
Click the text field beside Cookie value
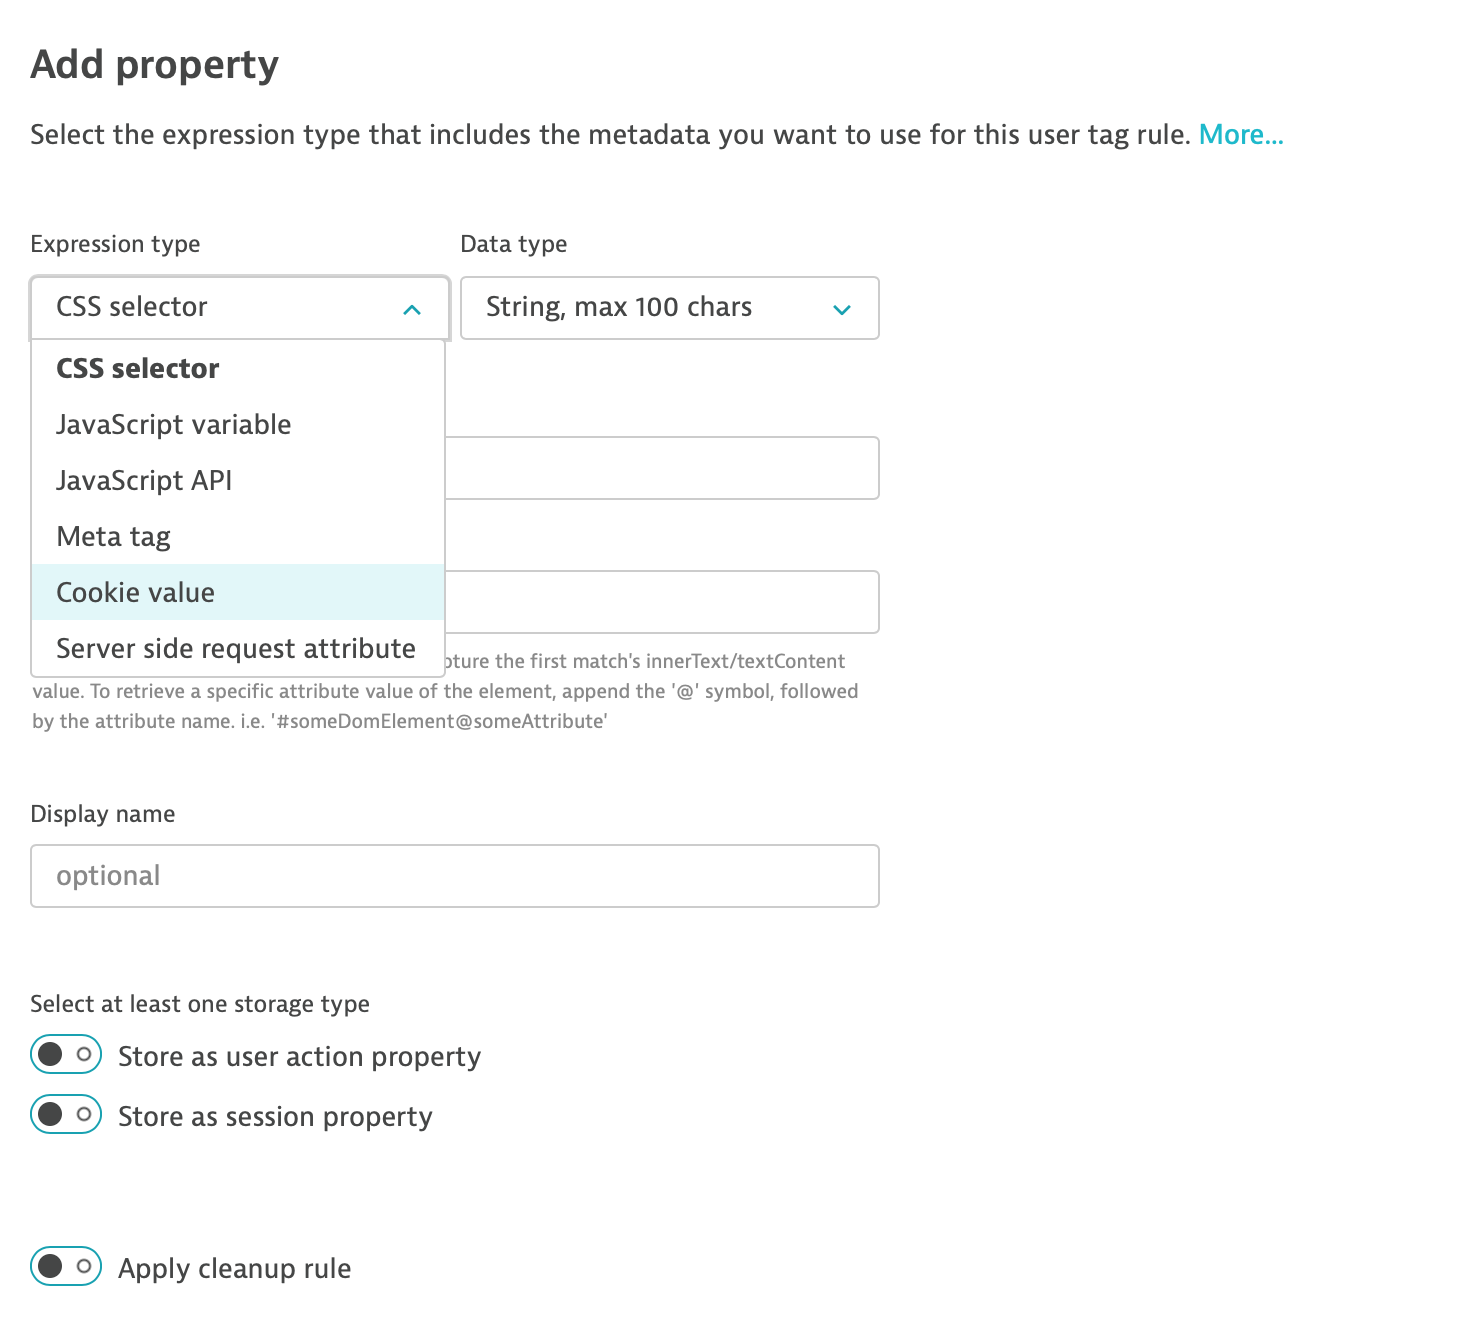[661, 602]
